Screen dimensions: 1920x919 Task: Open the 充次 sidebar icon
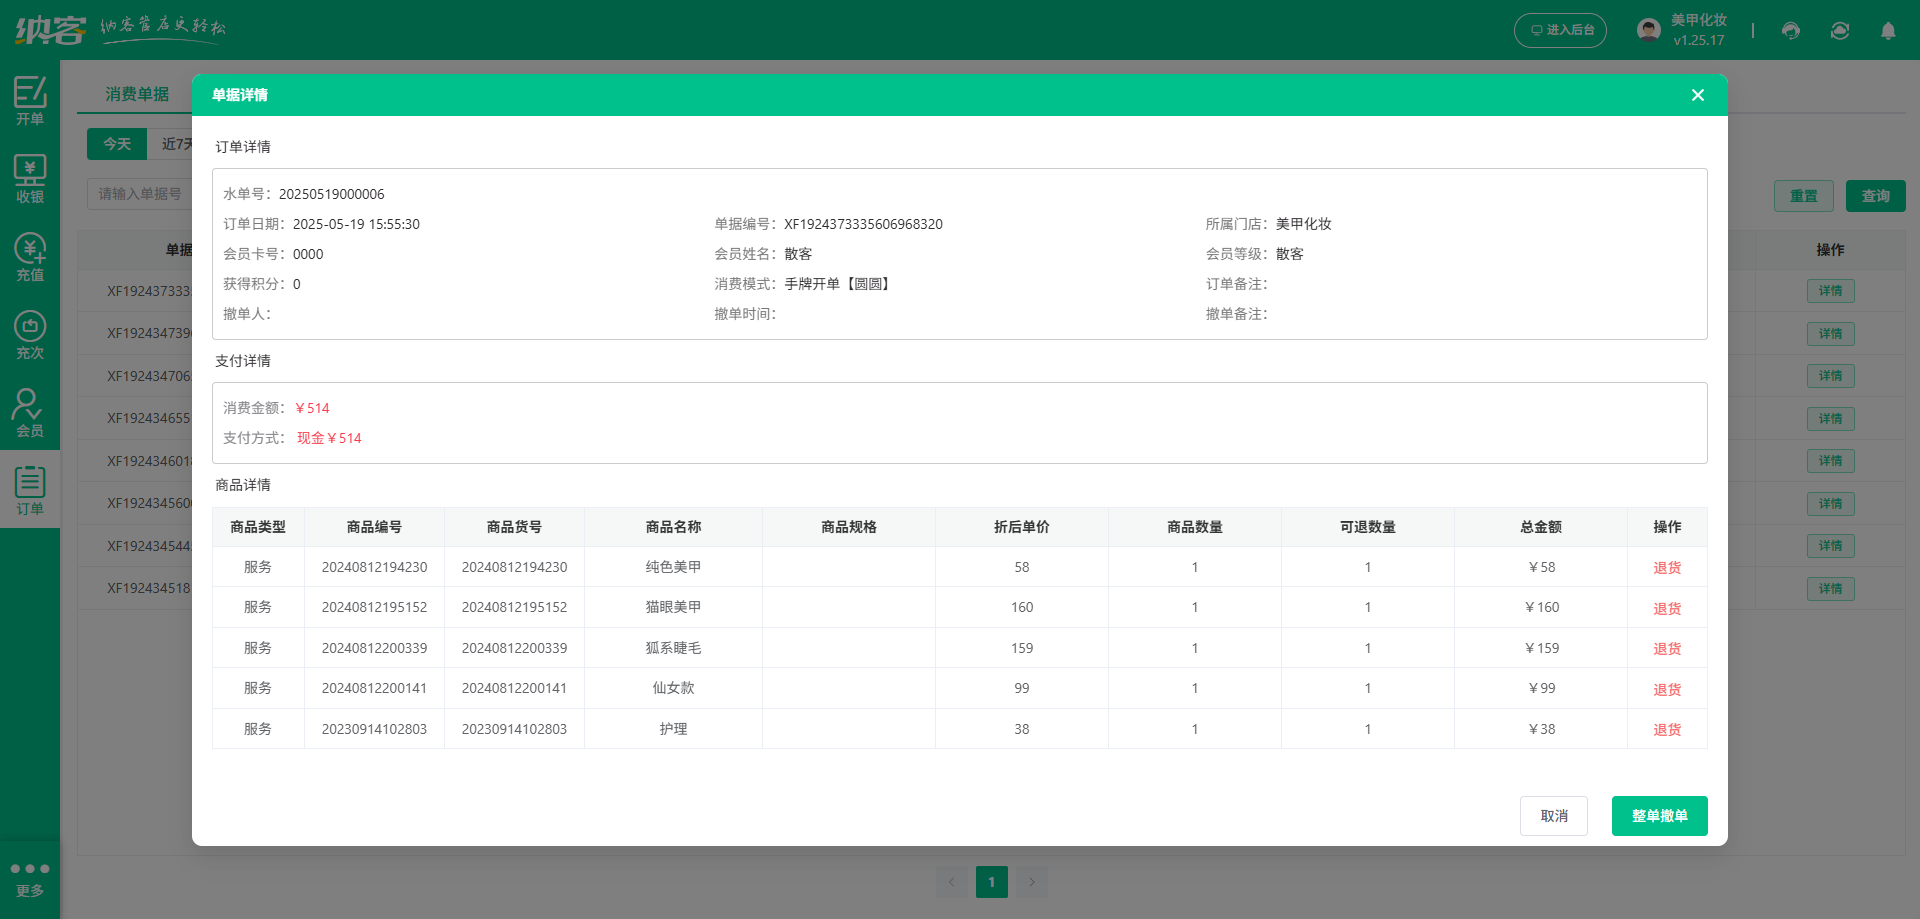coord(30,334)
